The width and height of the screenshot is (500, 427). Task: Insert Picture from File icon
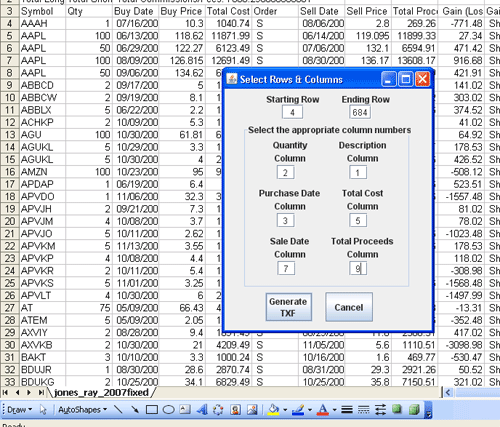pyautogui.click(x=252, y=409)
